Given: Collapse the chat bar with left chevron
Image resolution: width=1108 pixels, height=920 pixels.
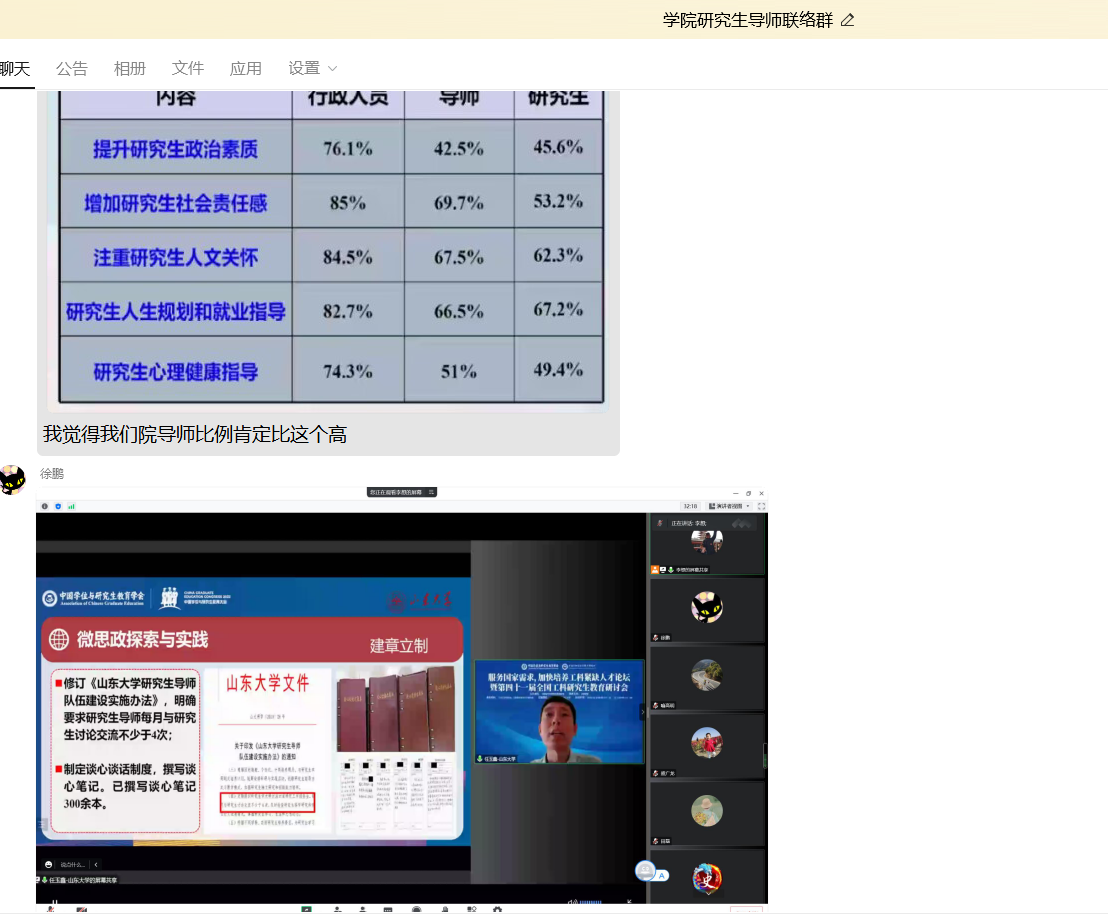Looking at the screenshot, I should 95,864.
